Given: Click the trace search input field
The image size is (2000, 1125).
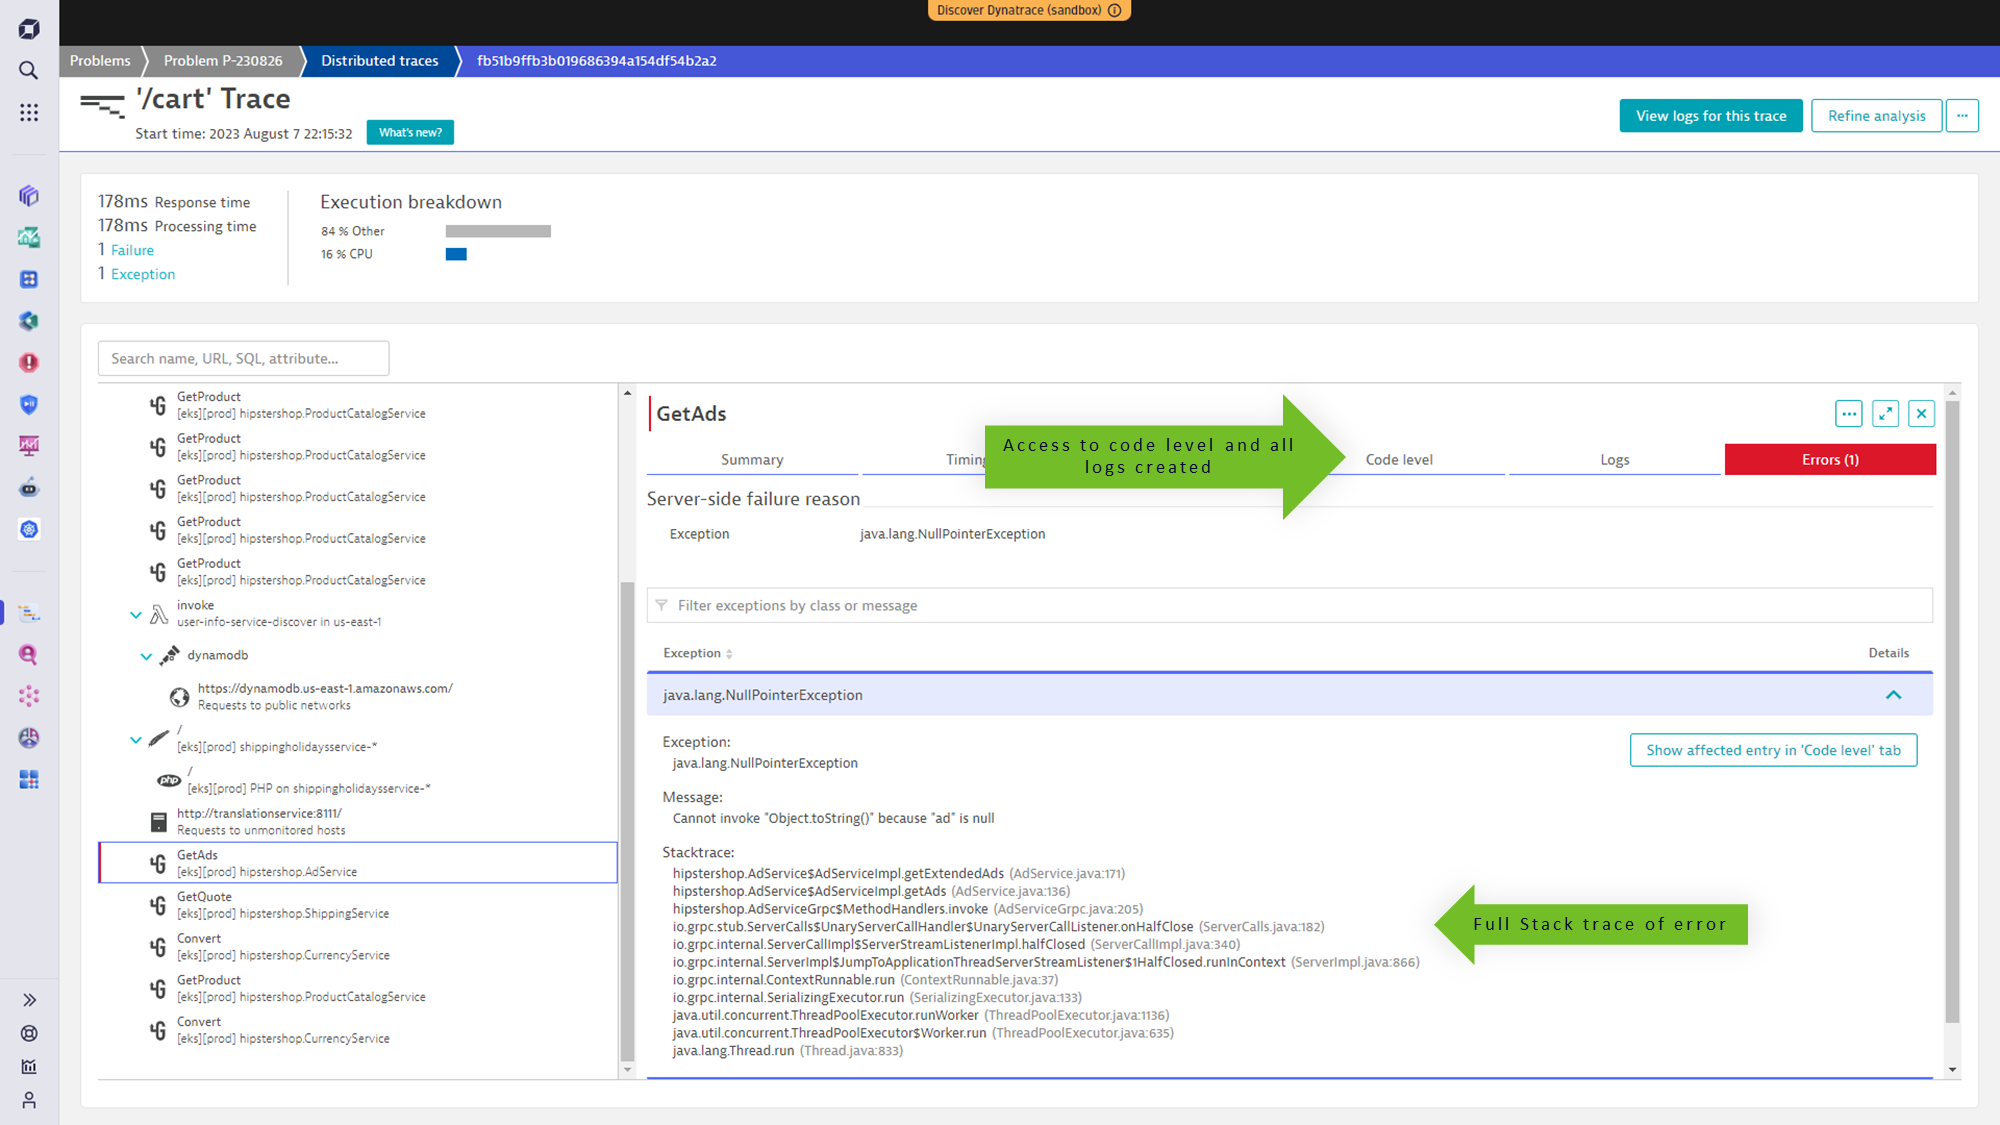Looking at the screenshot, I should [243, 358].
